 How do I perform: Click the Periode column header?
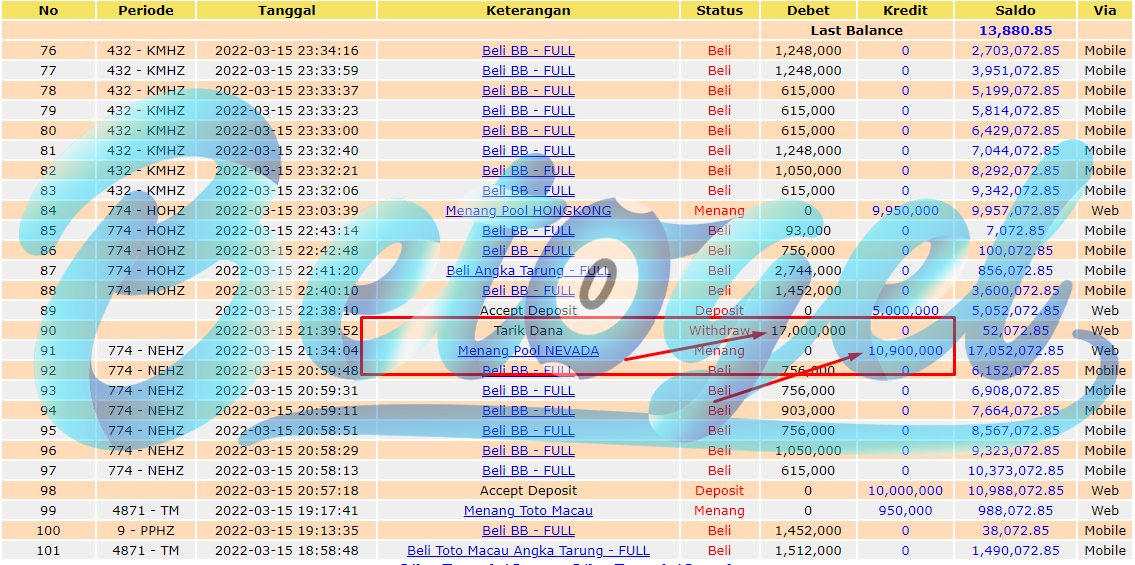146,11
